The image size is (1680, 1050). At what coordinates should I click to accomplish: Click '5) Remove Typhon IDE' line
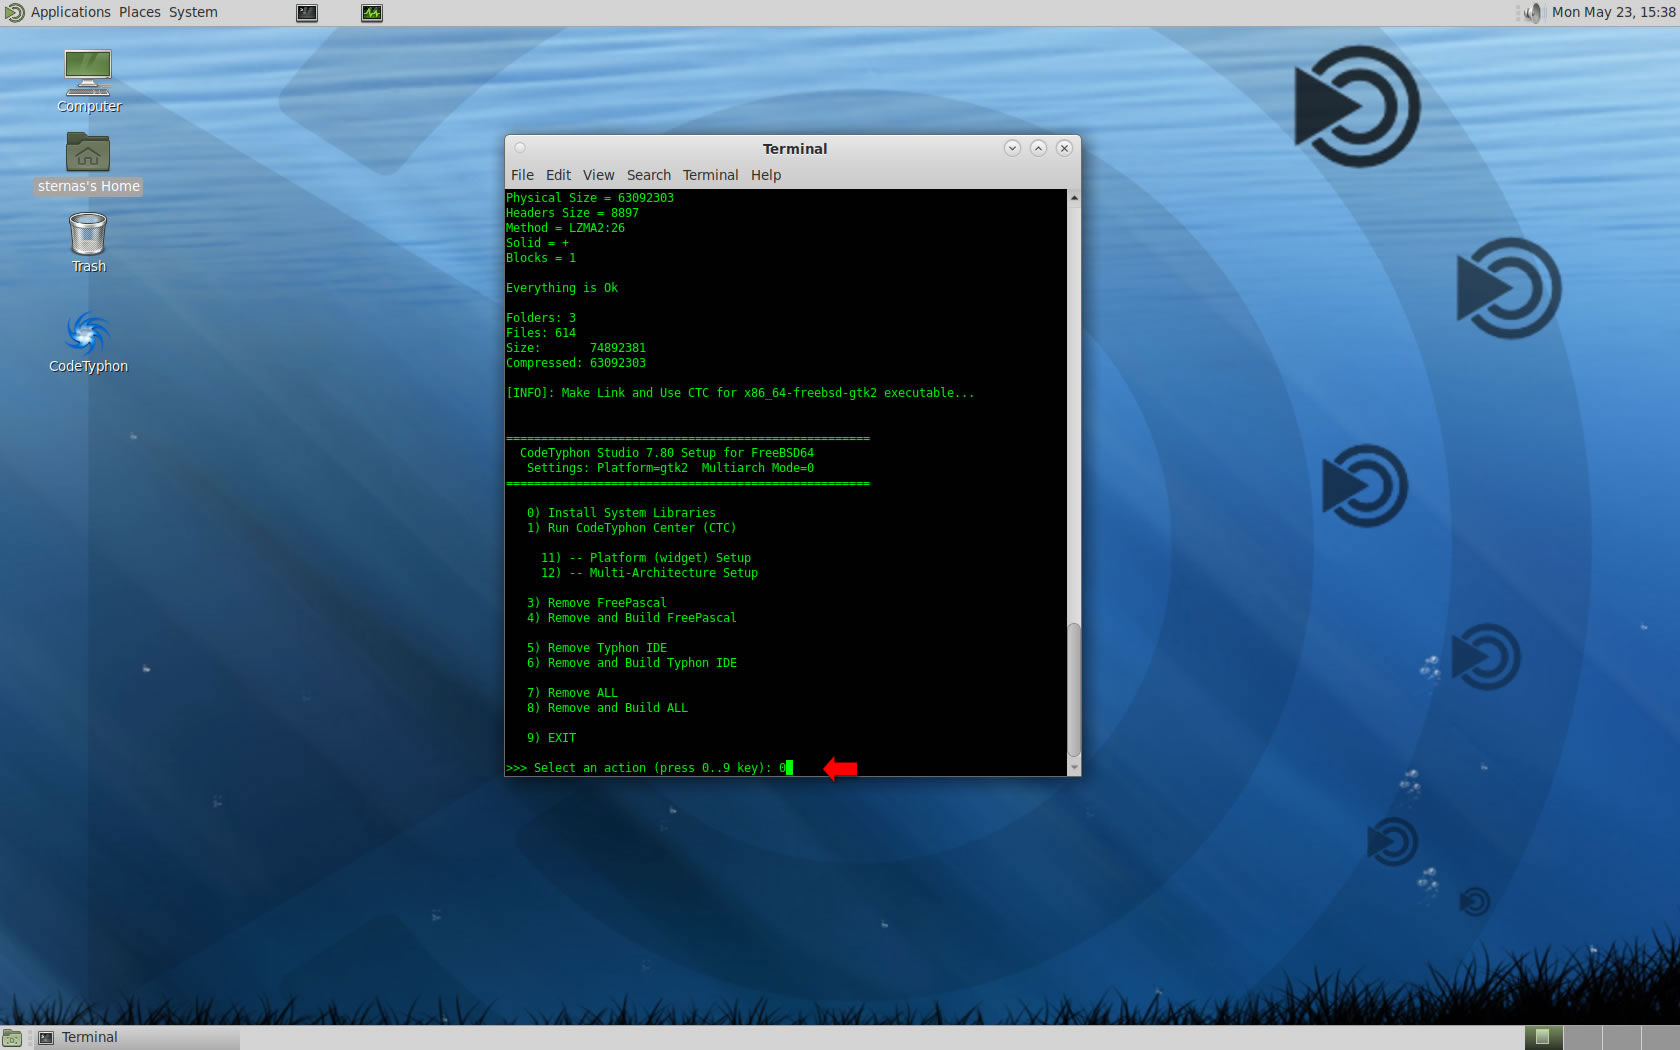[596, 648]
